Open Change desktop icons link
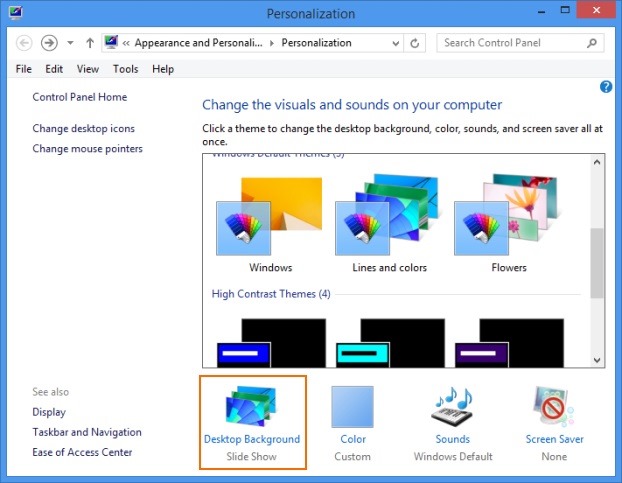622x483 pixels. pos(83,128)
